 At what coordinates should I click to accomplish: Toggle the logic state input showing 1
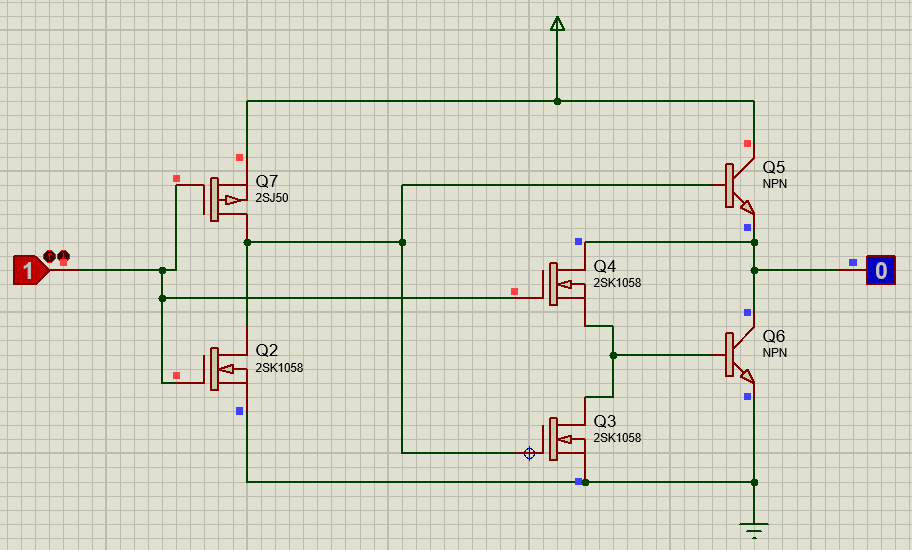tap(31, 270)
